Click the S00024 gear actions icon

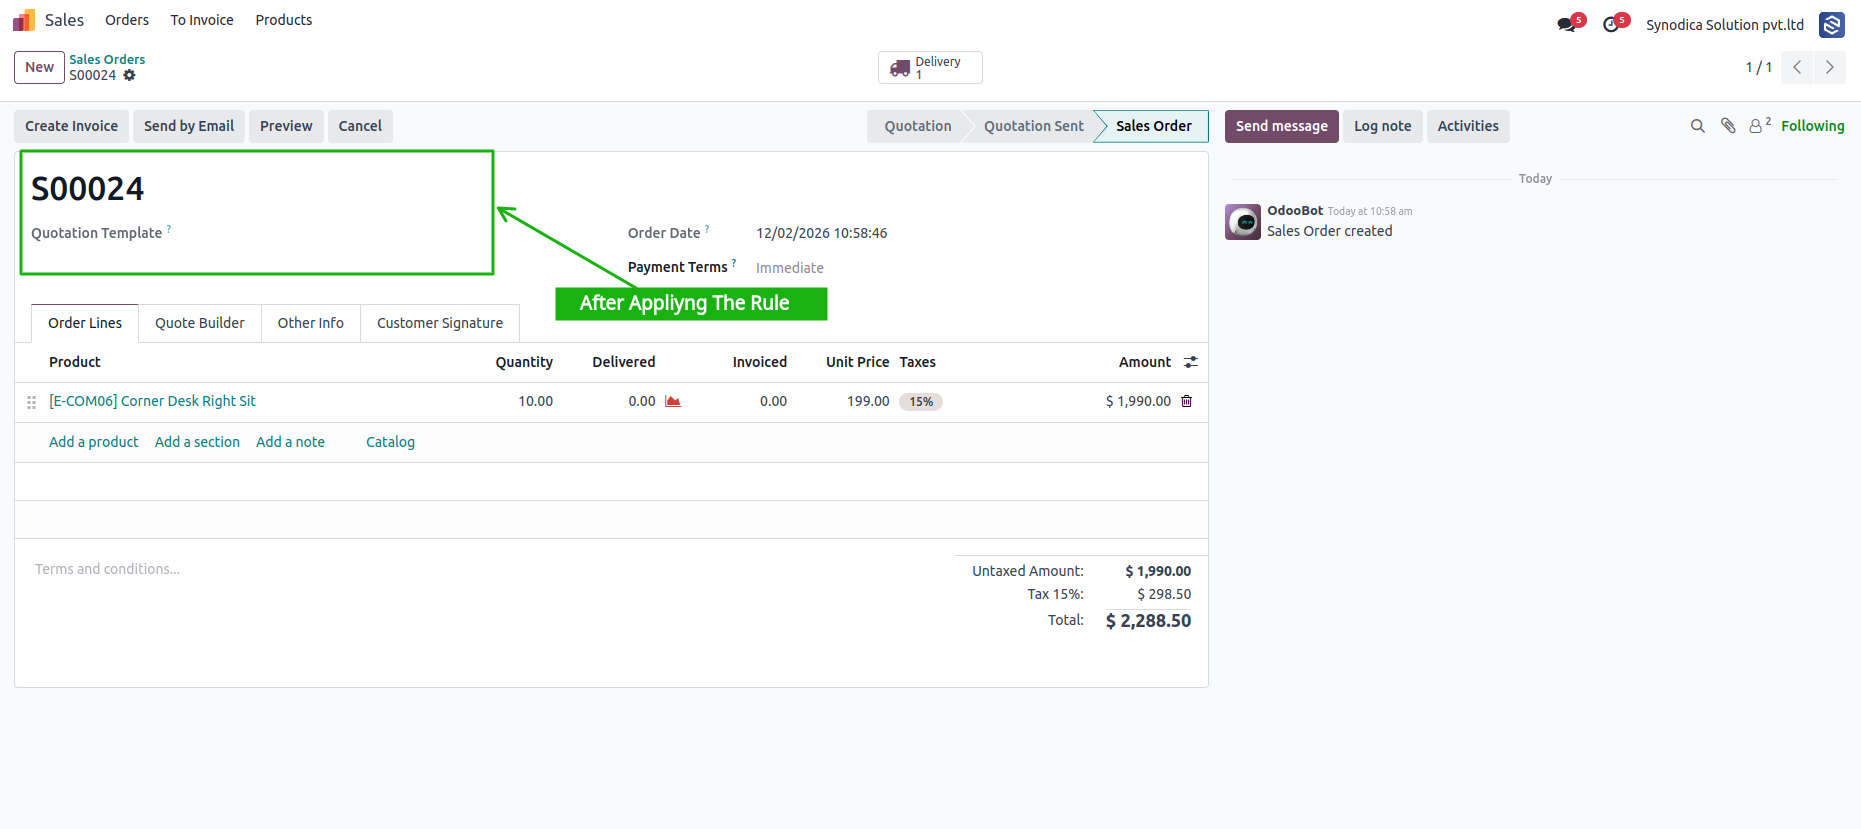(x=129, y=75)
